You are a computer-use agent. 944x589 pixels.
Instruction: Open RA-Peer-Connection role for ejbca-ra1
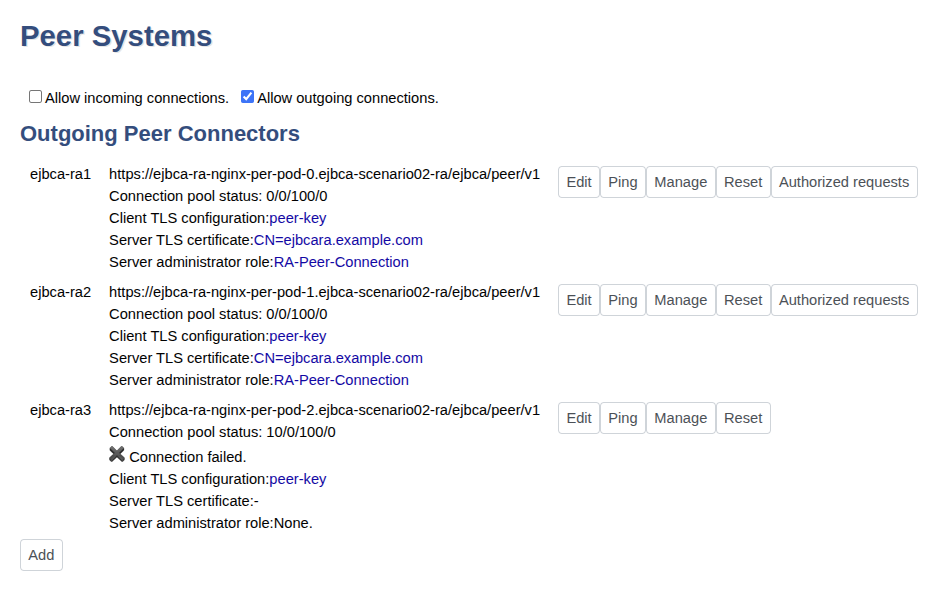341,262
